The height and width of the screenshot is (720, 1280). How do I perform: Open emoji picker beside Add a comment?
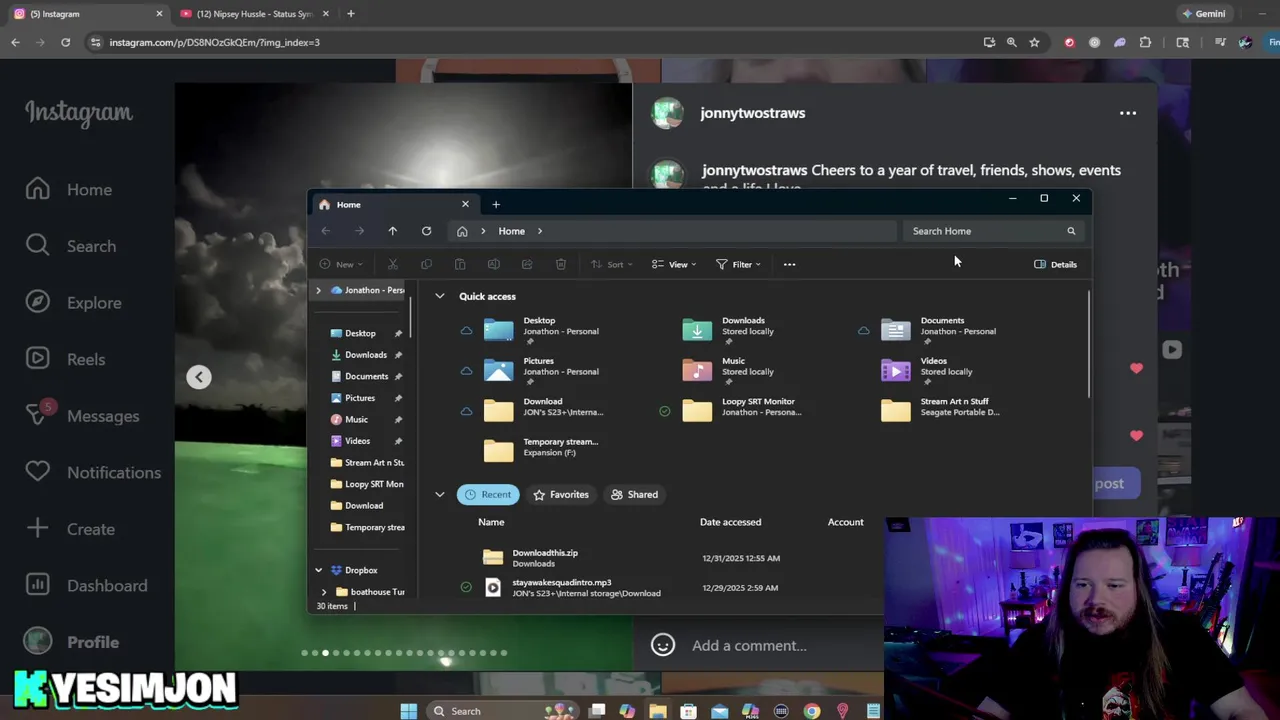point(663,645)
